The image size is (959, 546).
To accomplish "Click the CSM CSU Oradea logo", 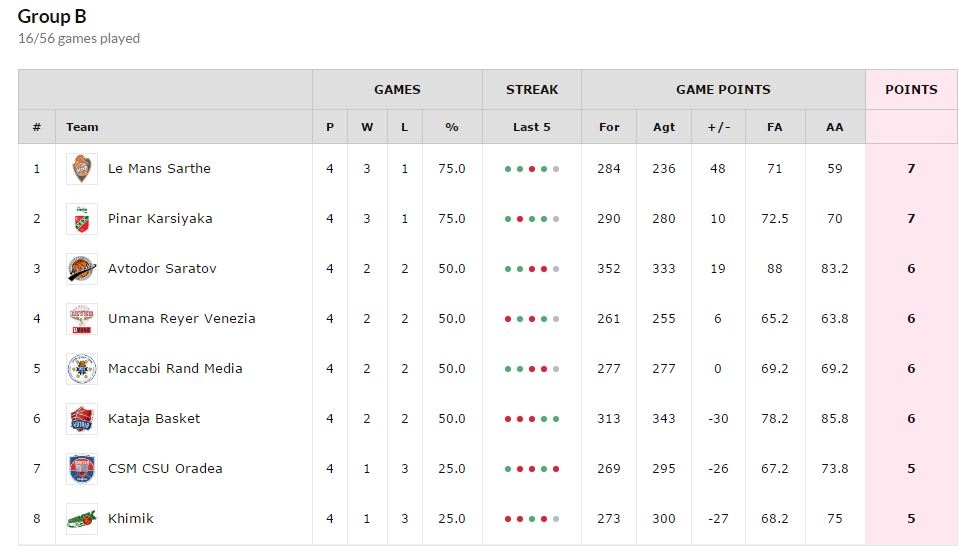I will (82, 469).
